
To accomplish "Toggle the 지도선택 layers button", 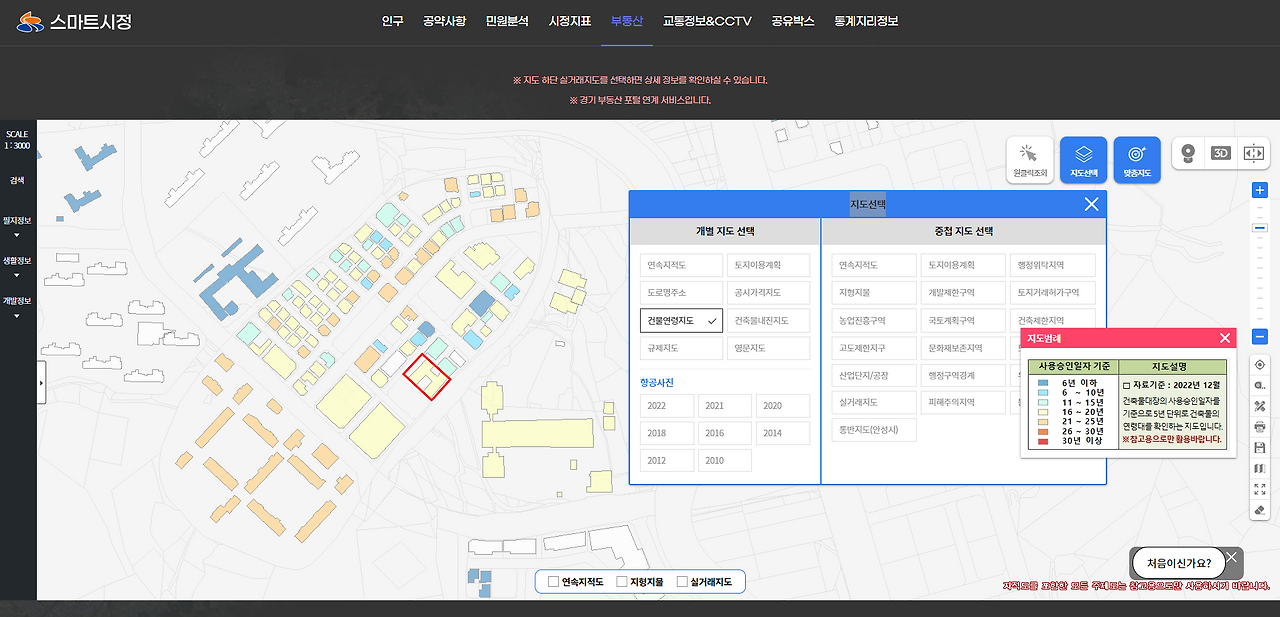I will tap(1083, 160).
